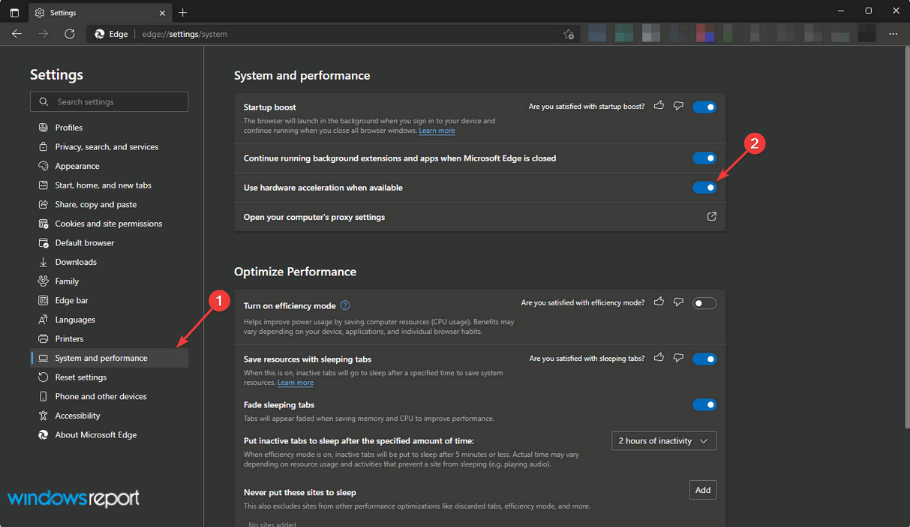Click Add for never-sleep sites
This screenshot has height=527, width=910.
702,490
